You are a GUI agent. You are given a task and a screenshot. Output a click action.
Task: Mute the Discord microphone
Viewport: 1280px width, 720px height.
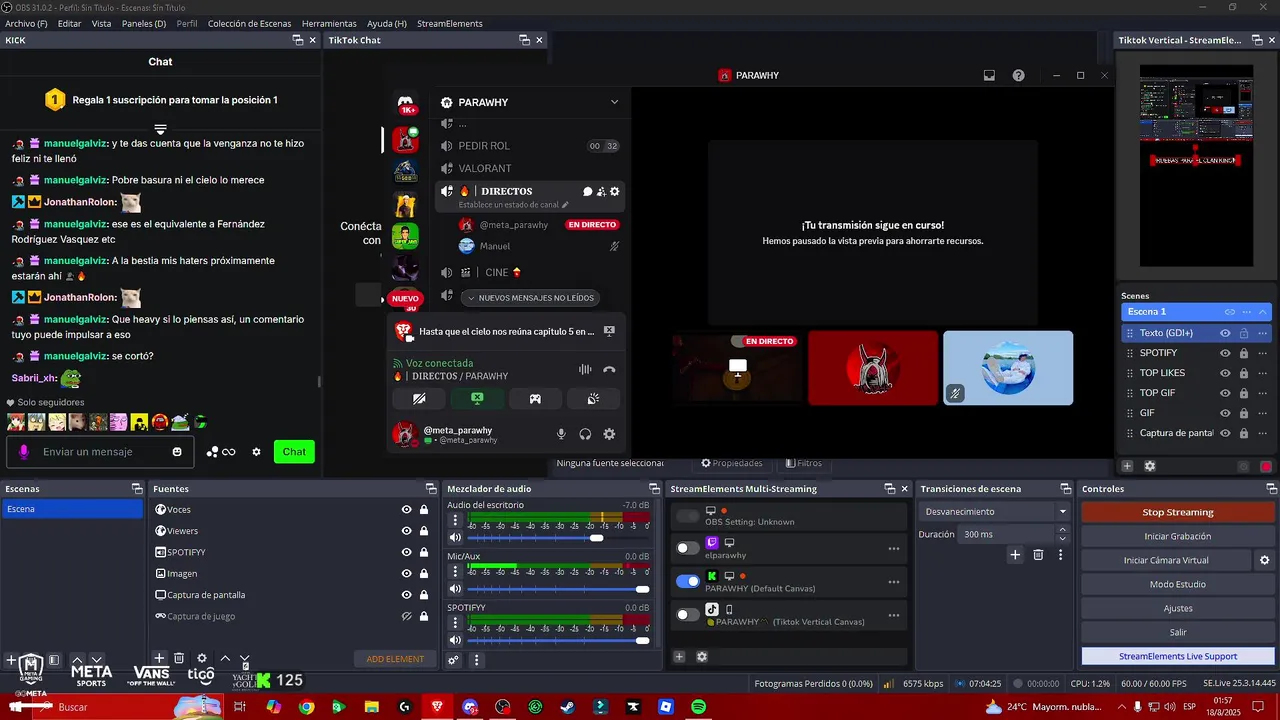(561, 434)
